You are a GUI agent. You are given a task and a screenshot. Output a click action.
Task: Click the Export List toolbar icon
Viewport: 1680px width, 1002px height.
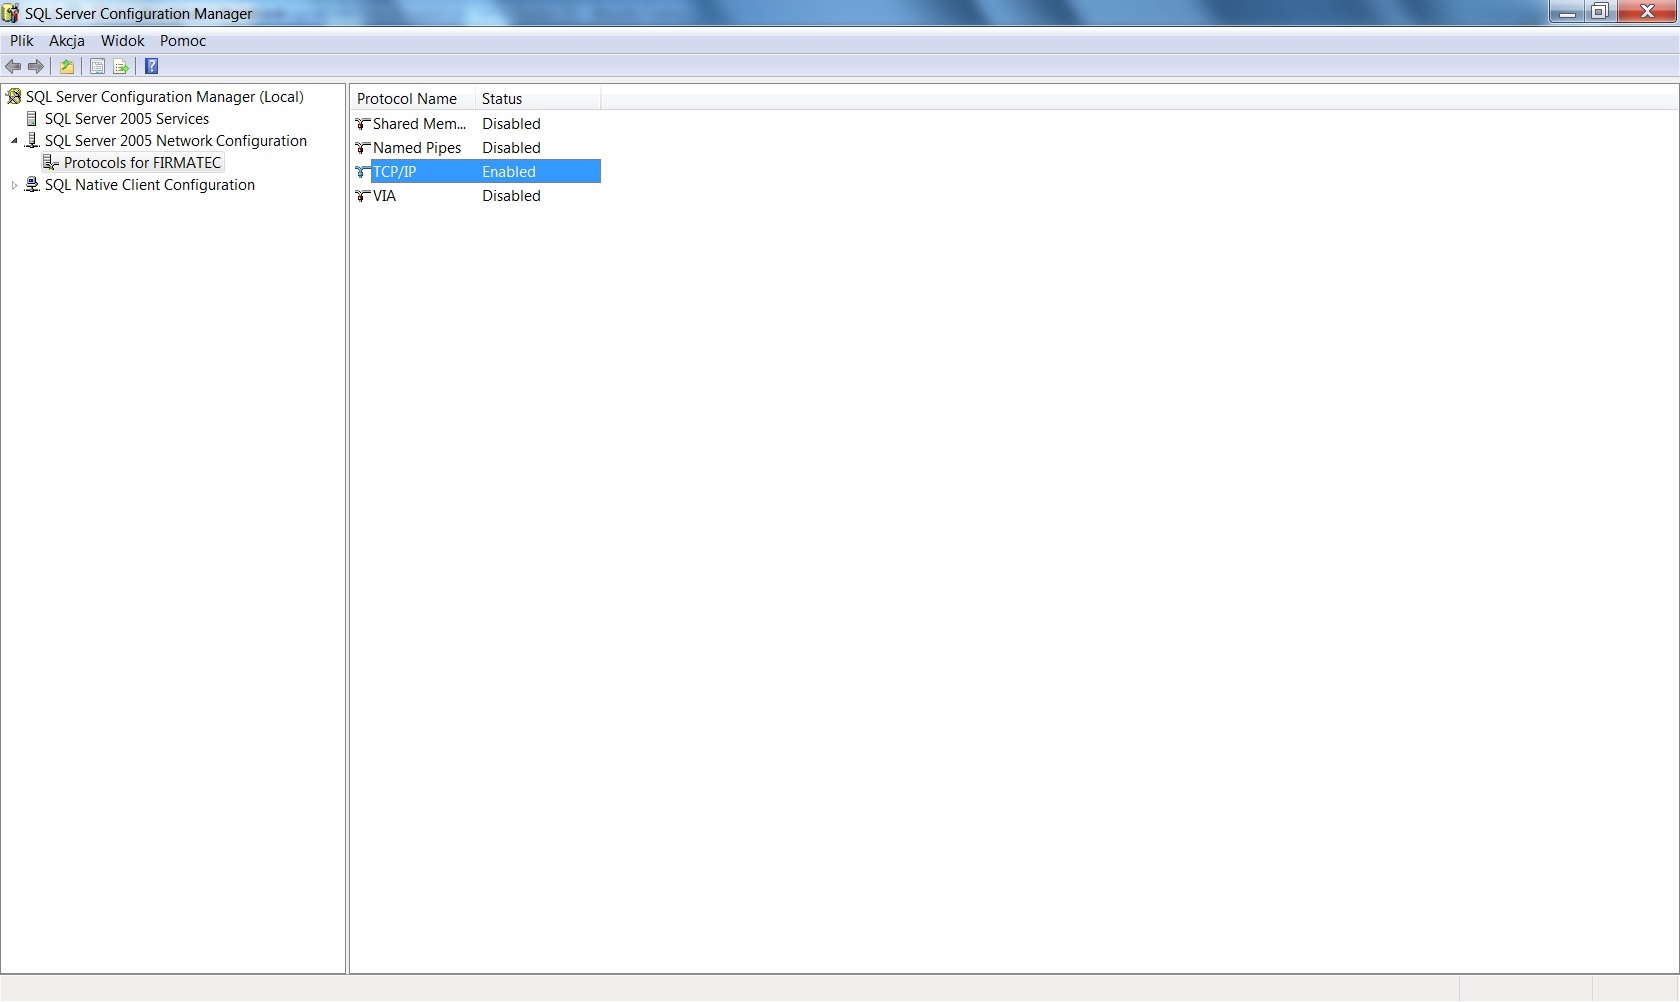click(121, 66)
